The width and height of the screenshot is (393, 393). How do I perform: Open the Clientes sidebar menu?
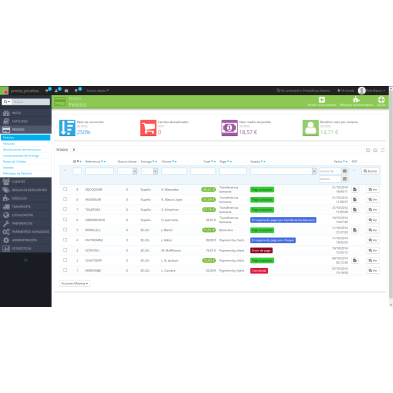tap(26, 182)
